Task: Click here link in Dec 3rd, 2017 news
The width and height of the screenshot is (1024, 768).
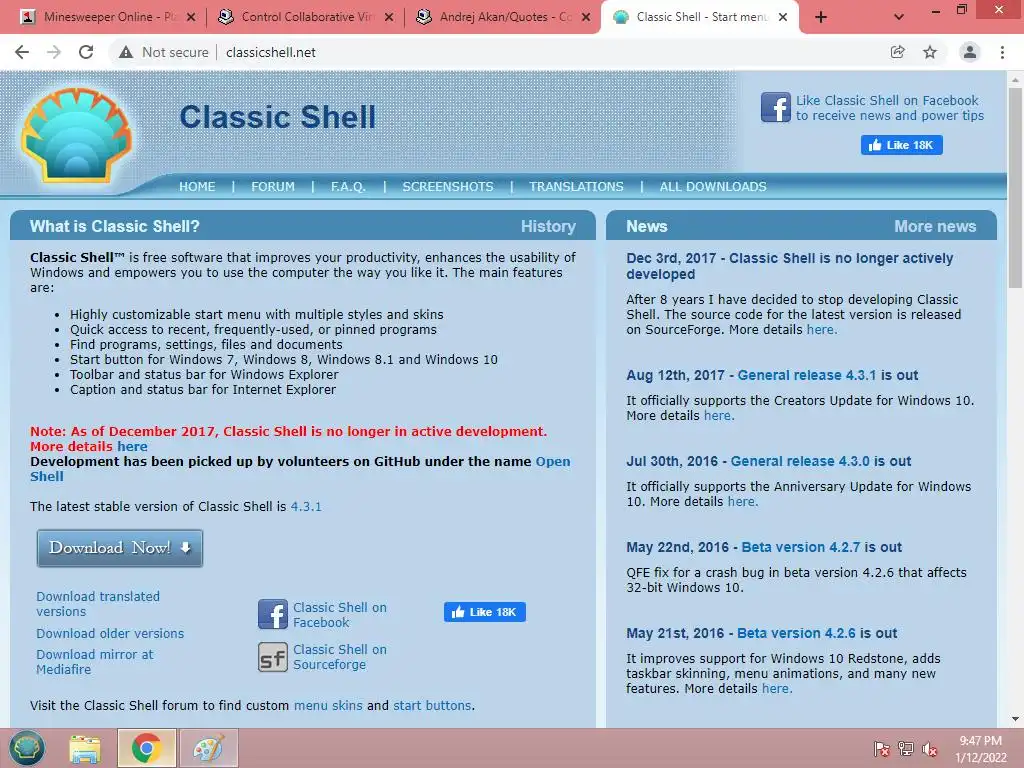Action: [x=820, y=330]
